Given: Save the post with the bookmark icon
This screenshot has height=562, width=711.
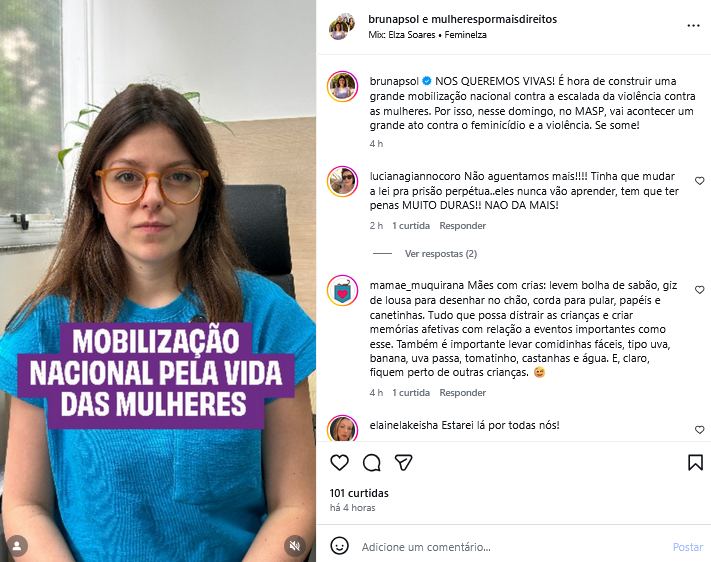Looking at the screenshot, I should [695, 463].
